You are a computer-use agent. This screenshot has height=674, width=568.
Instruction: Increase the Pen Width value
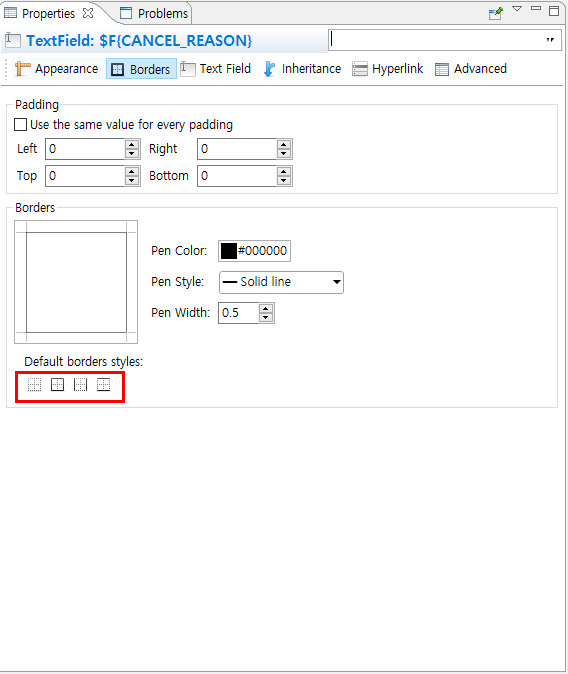pos(266,308)
